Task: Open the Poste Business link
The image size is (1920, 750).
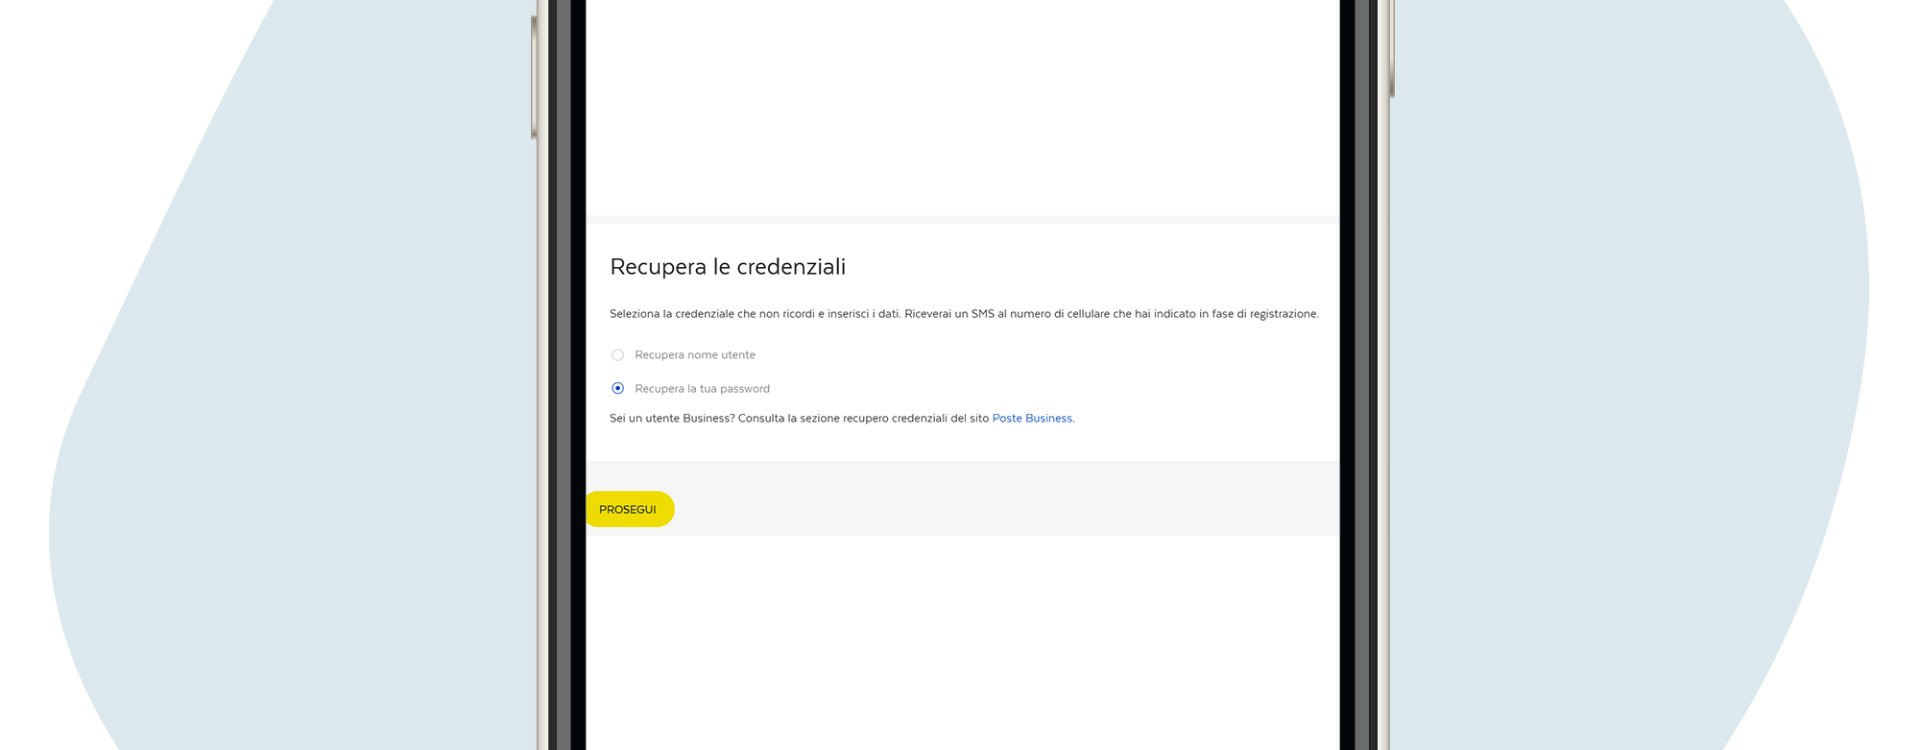Action: click(x=1032, y=418)
